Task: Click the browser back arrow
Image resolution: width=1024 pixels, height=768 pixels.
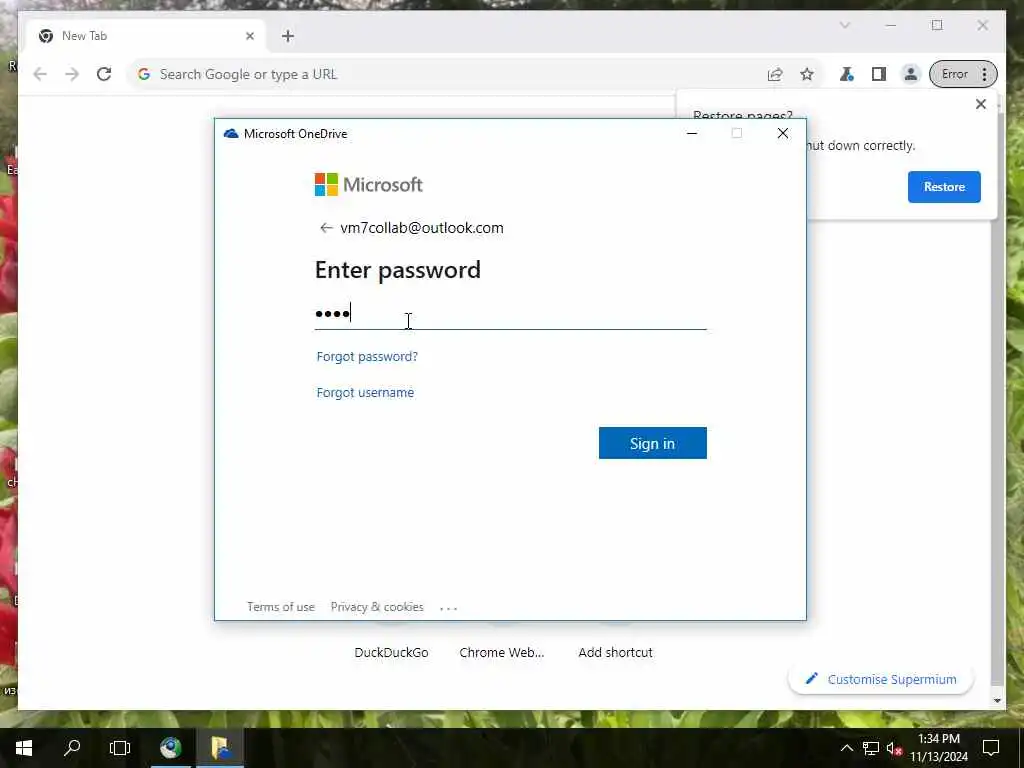Action: pyautogui.click(x=40, y=74)
